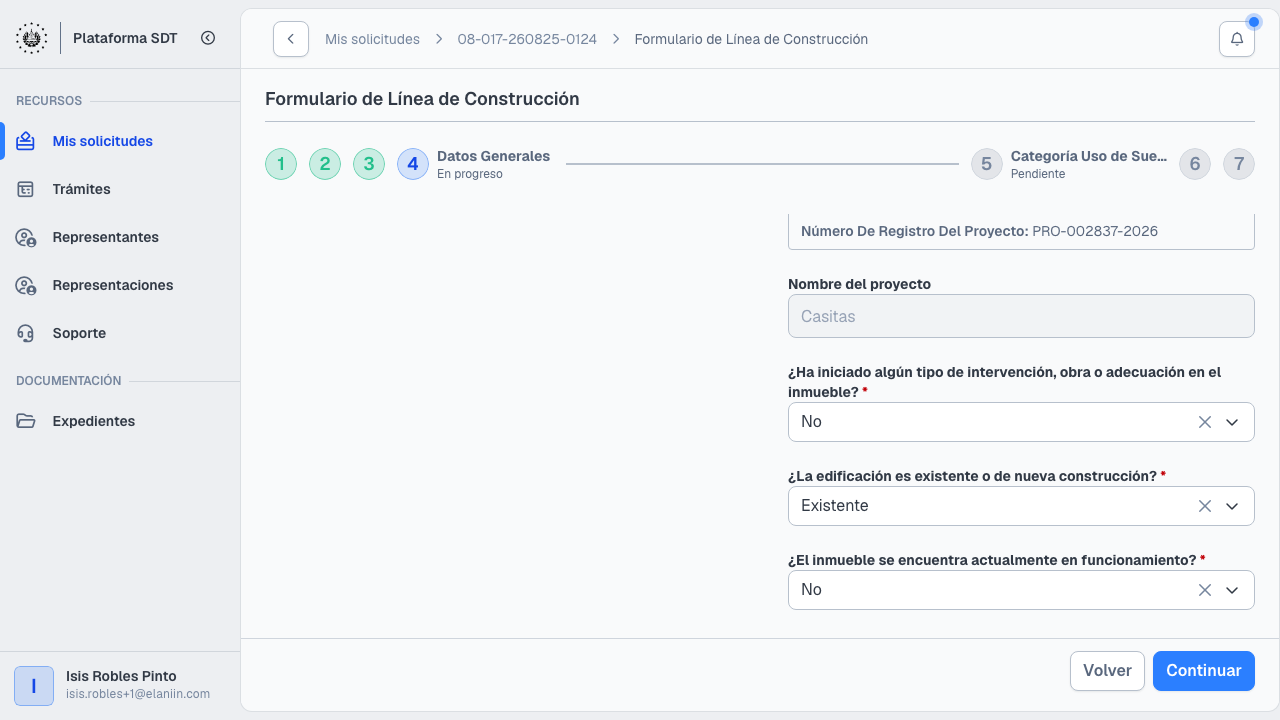Open Soporte in sidebar
Screen dimensions: 1280x720
point(120,333)
